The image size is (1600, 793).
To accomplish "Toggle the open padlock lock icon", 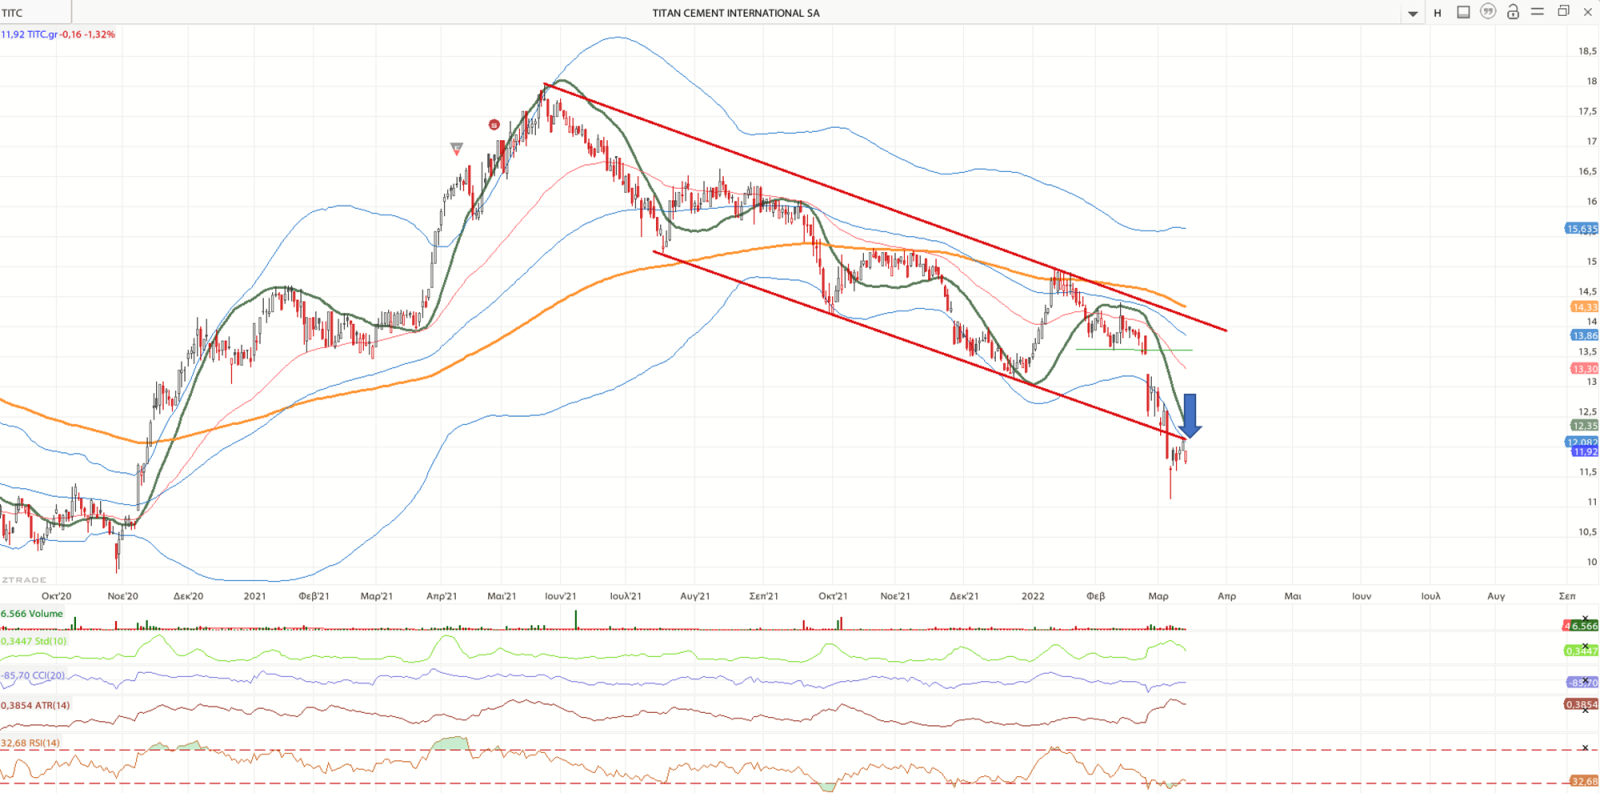I will (x=1513, y=12).
